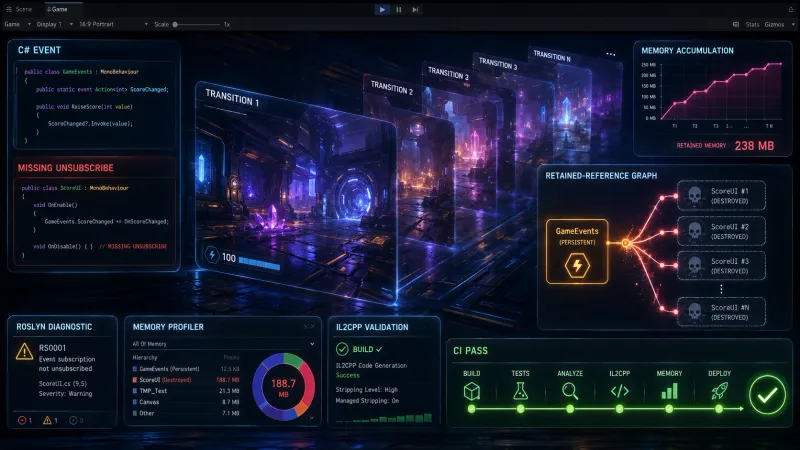Click the 188.7 MB donut chart center
Viewport: 800px width, 450px height.
click(283, 387)
